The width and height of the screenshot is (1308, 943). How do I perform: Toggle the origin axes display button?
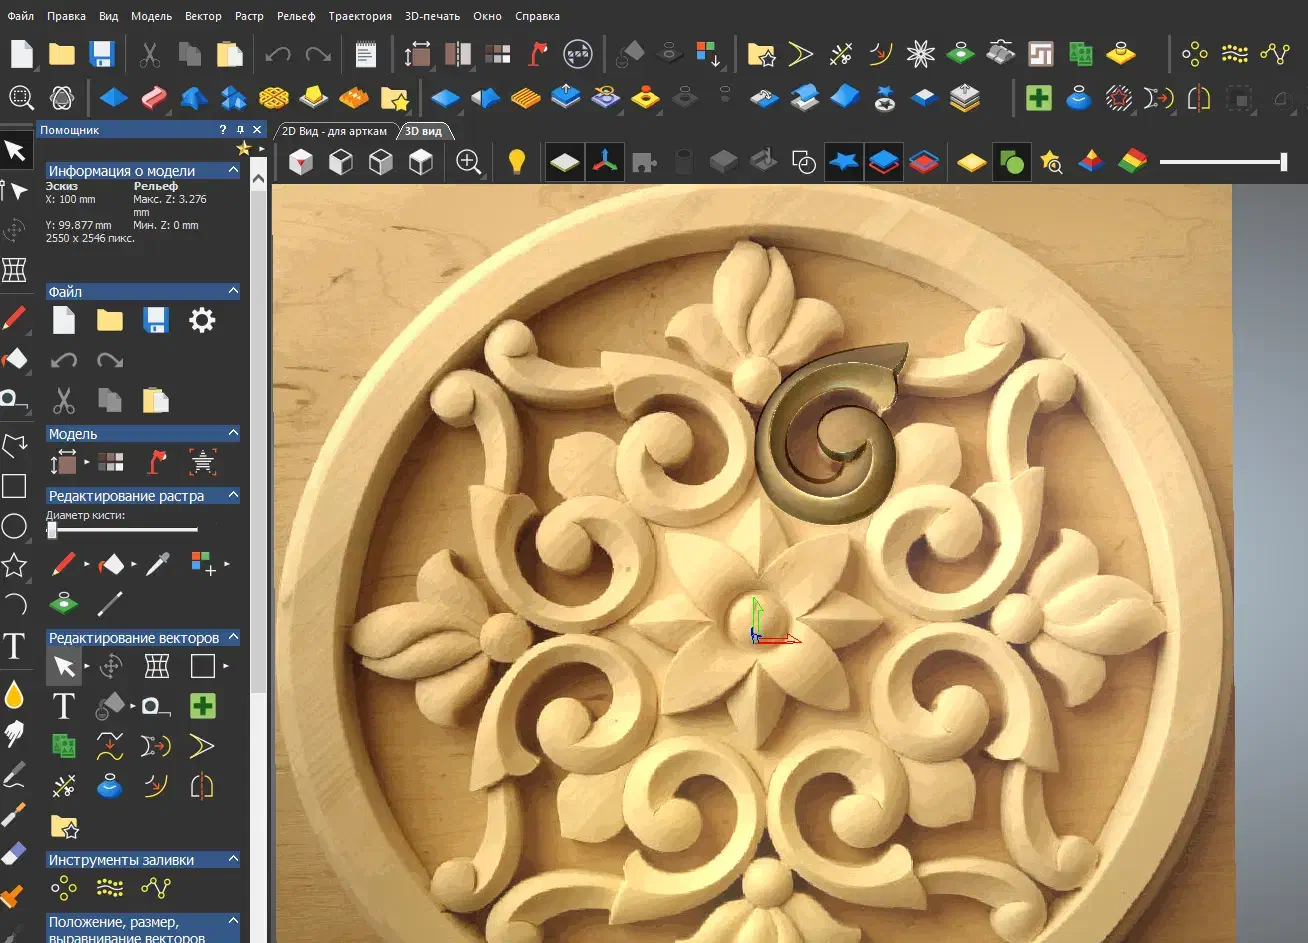coord(603,162)
